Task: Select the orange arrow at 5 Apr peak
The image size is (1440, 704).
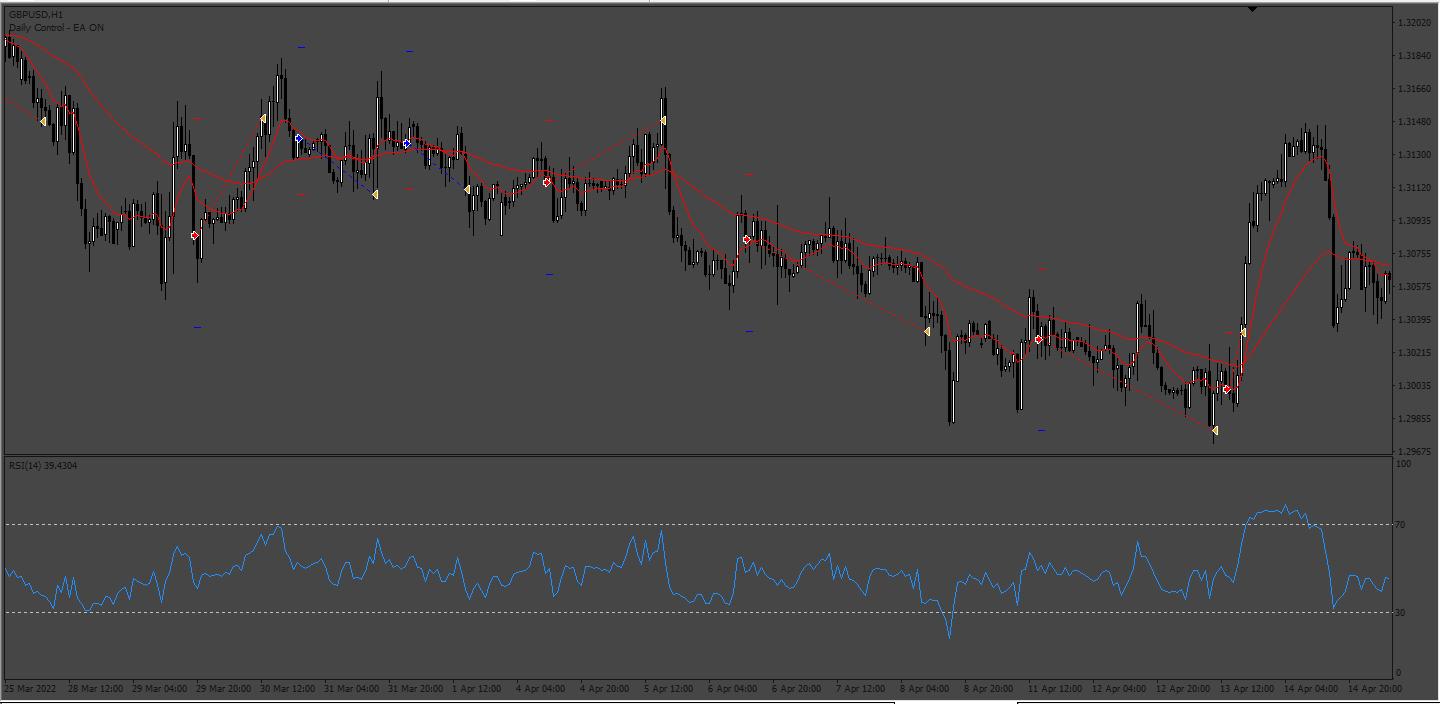Action: (x=662, y=120)
